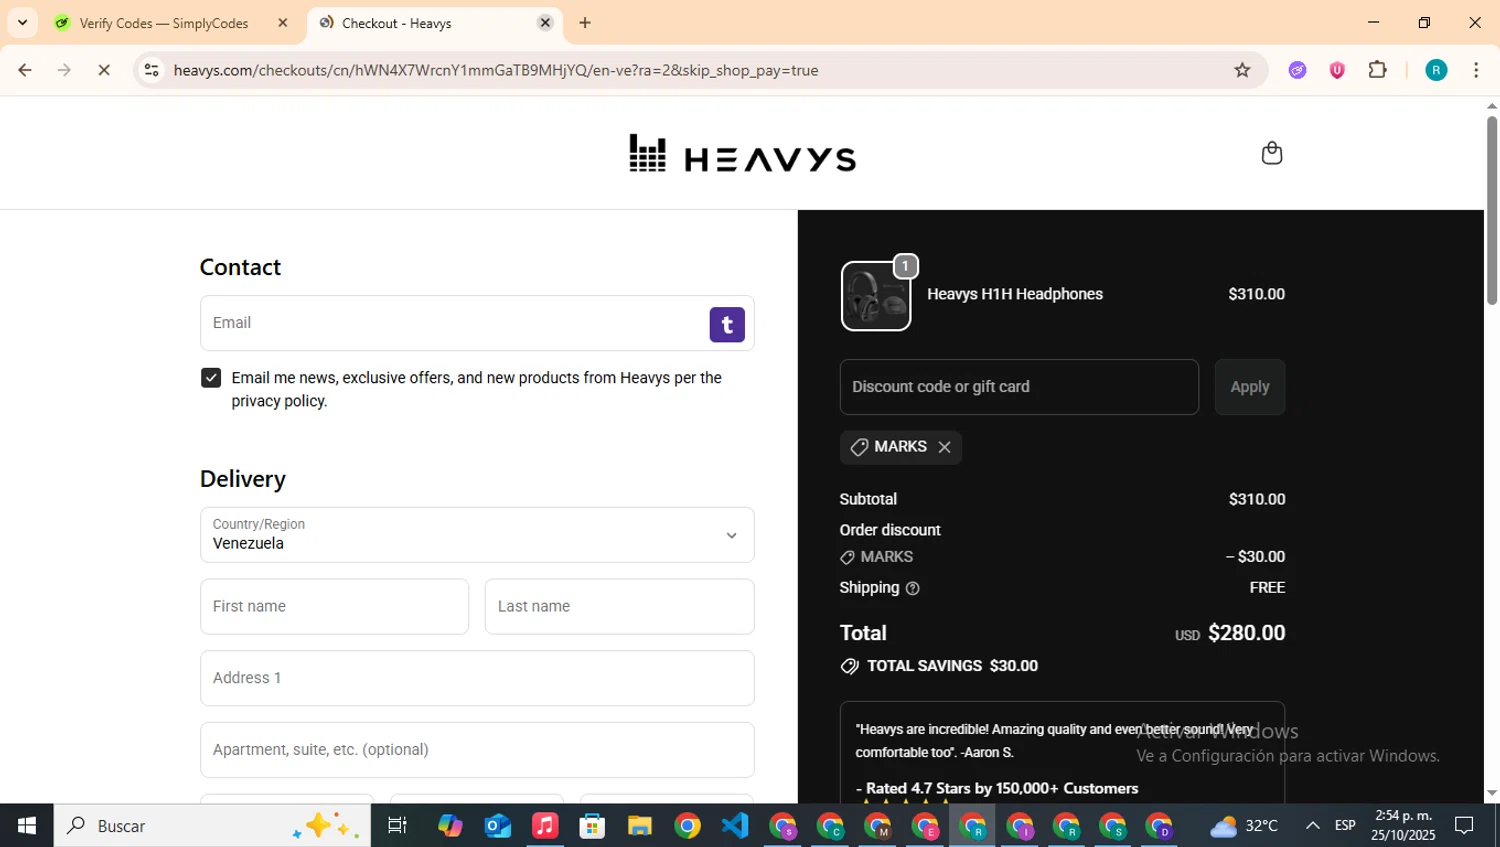This screenshot has width=1500, height=847.
Task: Open the taskbar clock and date
Action: (x=1403, y=825)
